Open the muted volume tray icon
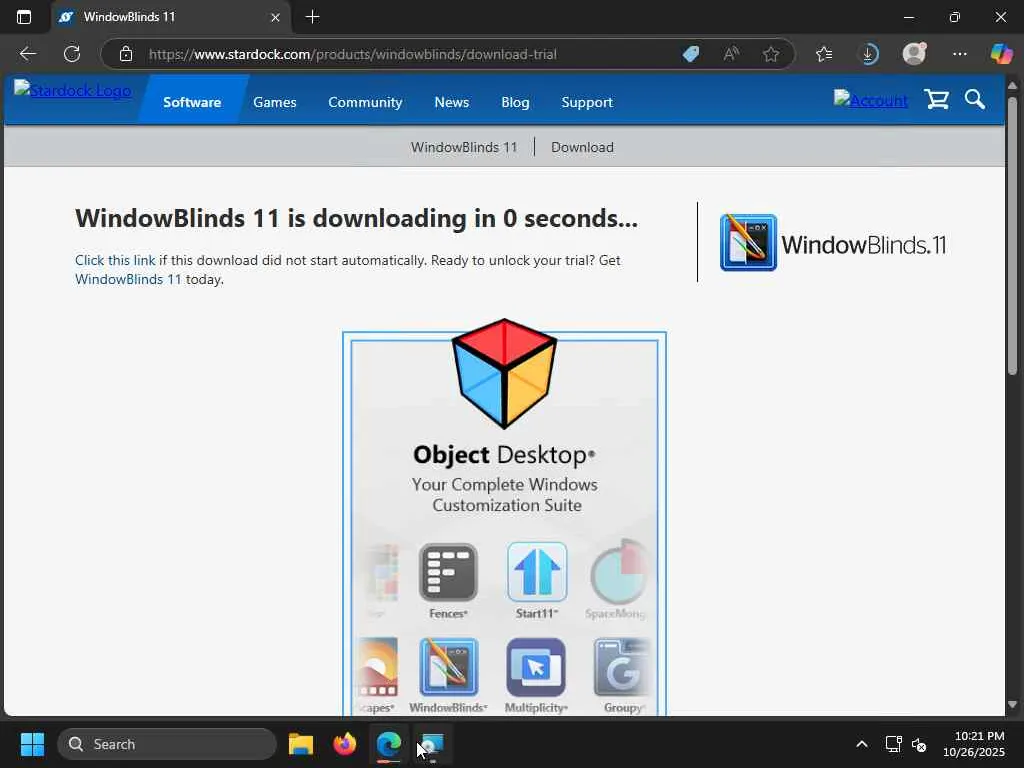The width and height of the screenshot is (1024, 768). [x=920, y=744]
